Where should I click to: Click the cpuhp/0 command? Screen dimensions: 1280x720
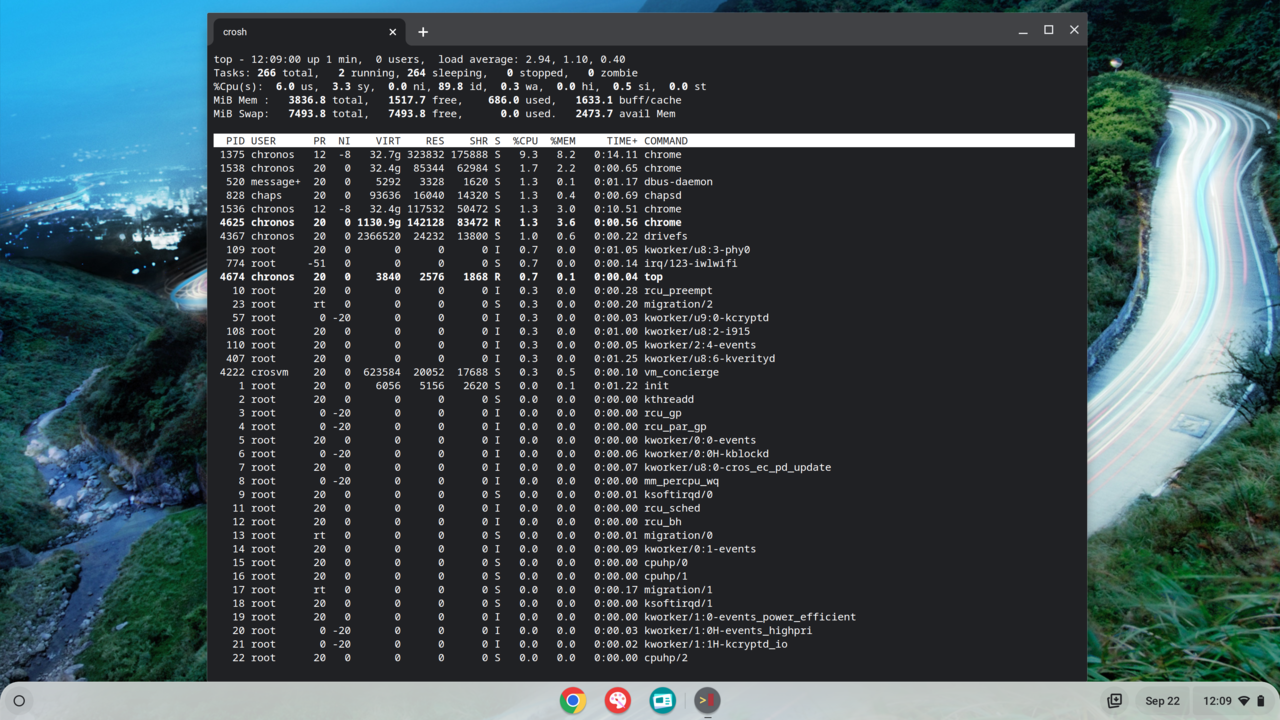(x=666, y=562)
